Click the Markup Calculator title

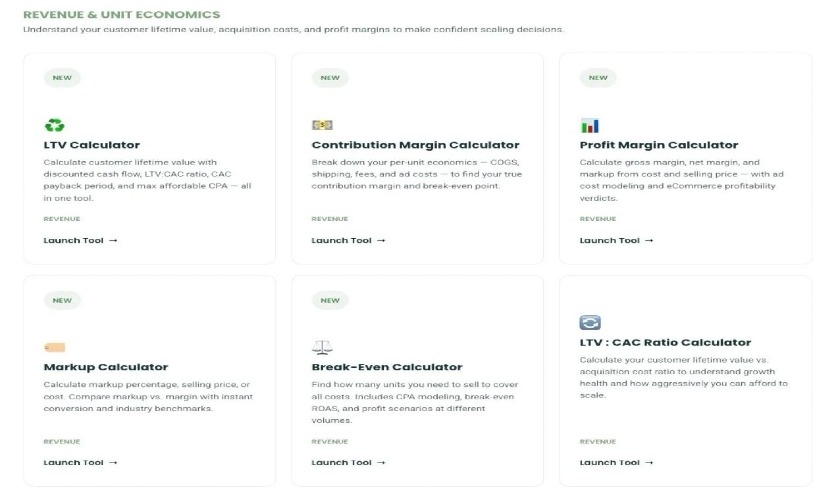[x=106, y=367]
